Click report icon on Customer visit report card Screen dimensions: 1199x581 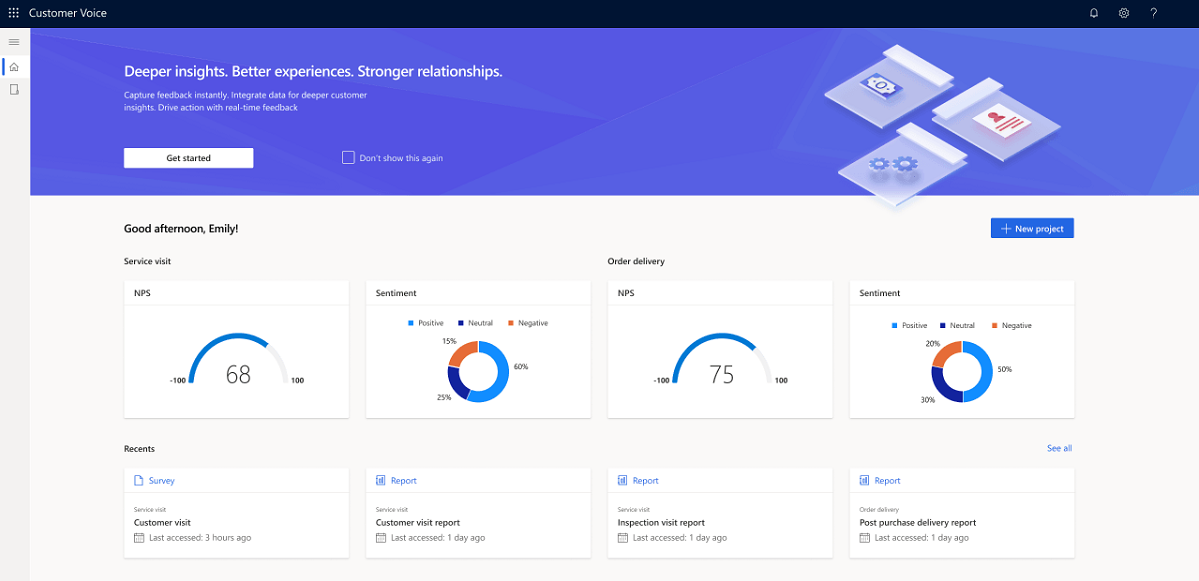381,481
